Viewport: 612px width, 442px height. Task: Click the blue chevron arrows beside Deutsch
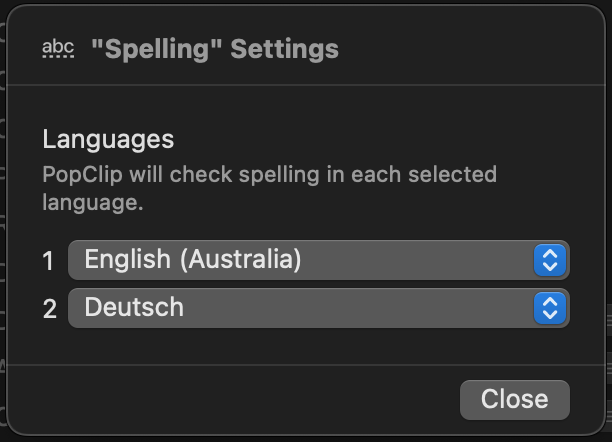549,308
